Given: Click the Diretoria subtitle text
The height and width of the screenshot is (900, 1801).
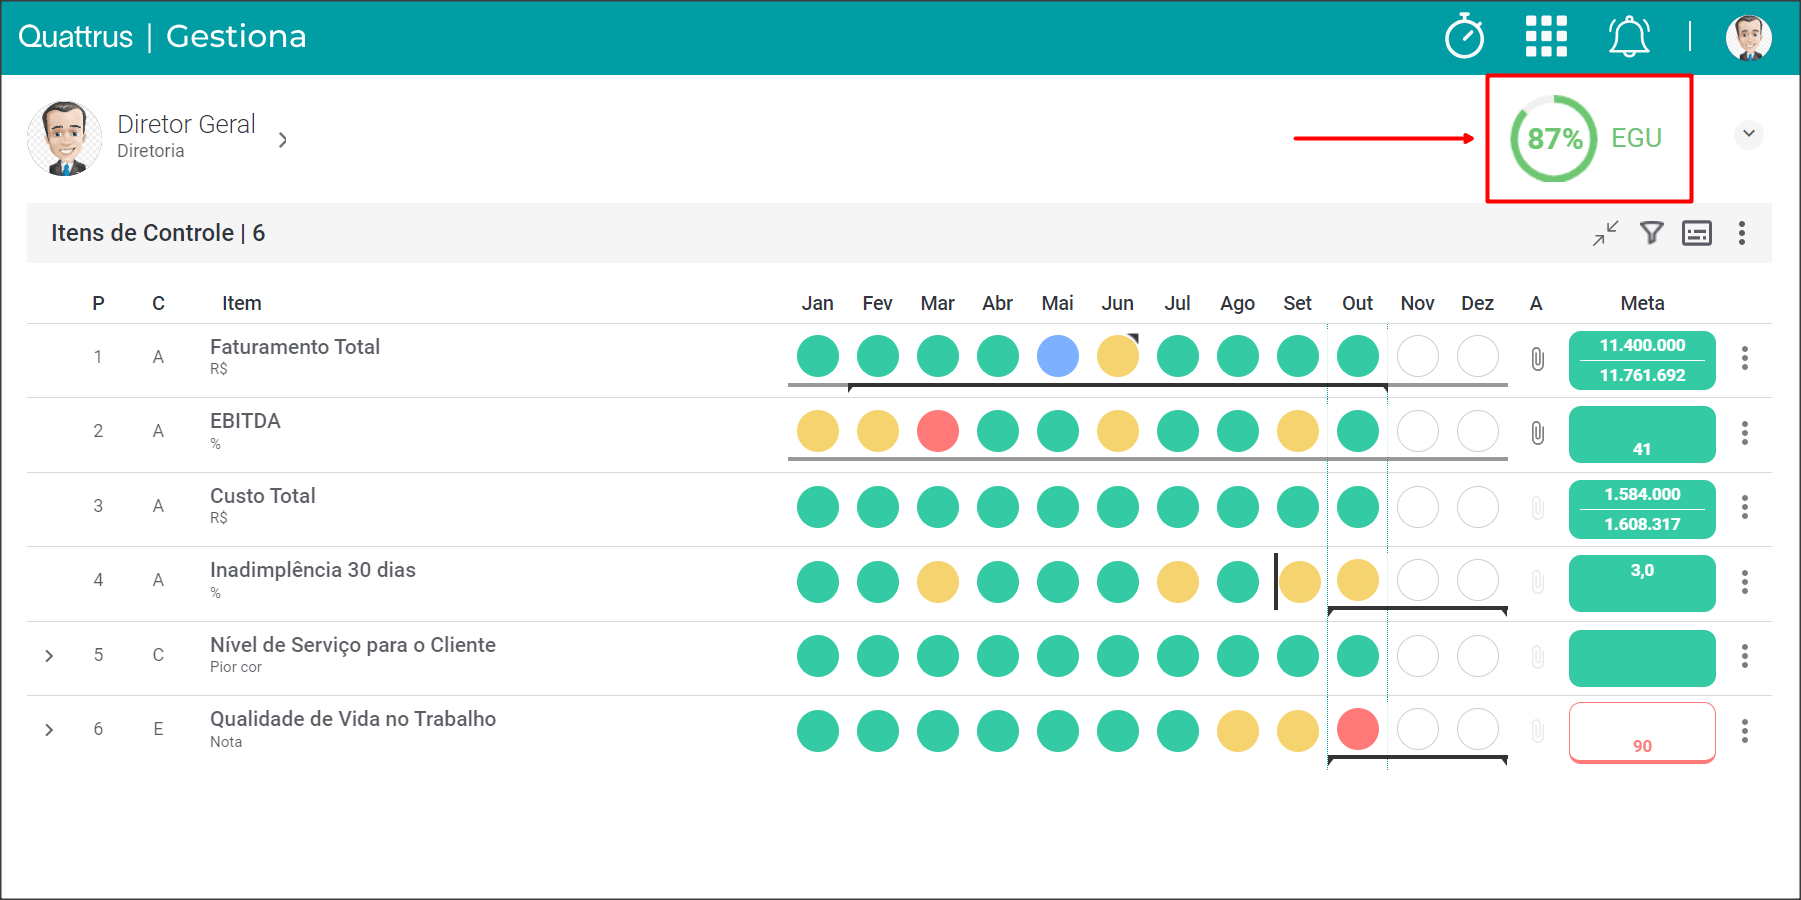Looking at the screenshot, I should click(151, 151).
